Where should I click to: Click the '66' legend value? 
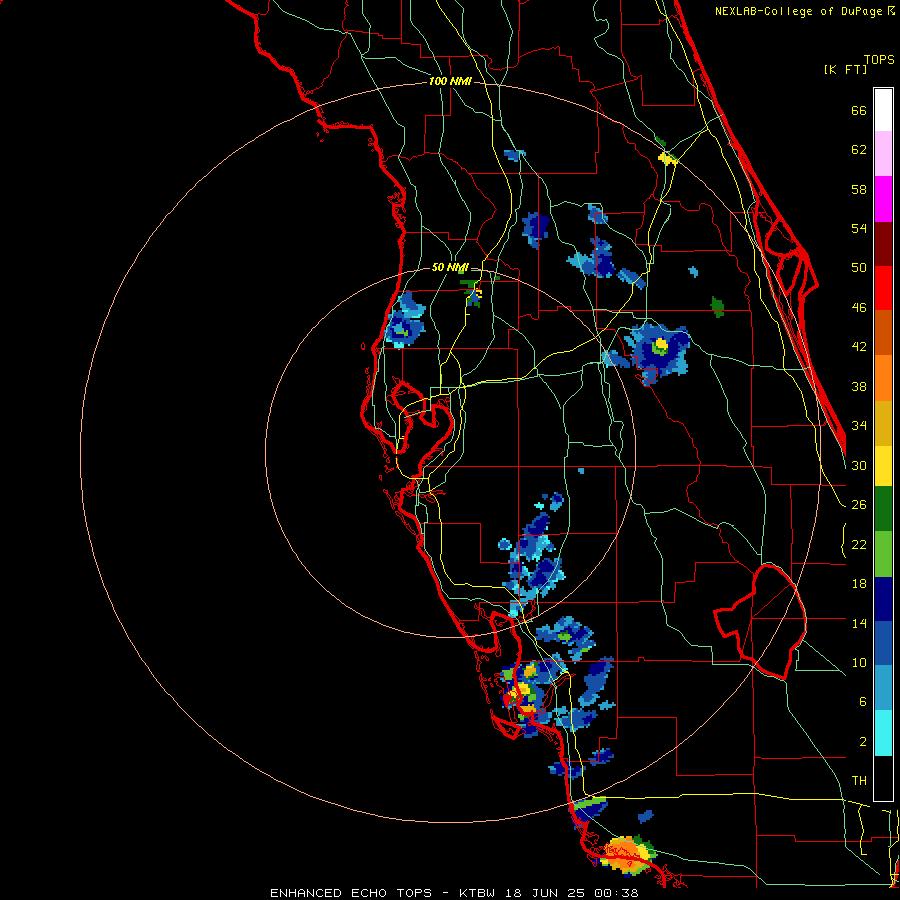[x=859, y=110]
